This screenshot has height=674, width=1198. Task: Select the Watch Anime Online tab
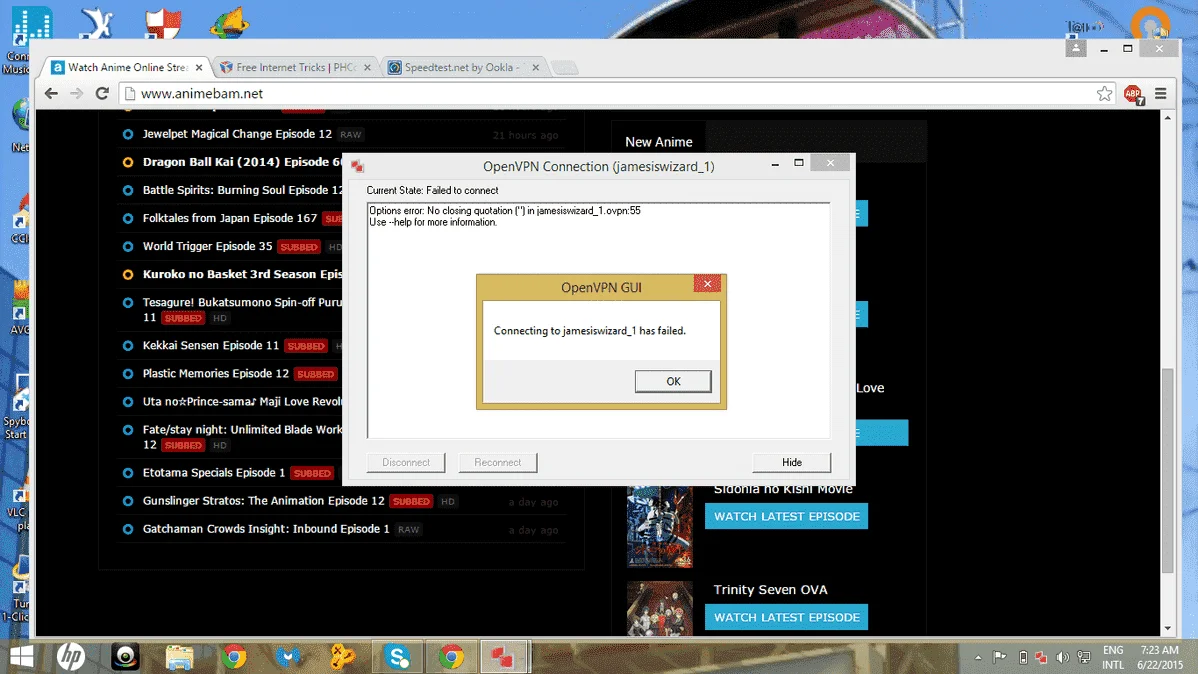click(x=127, y=67)
